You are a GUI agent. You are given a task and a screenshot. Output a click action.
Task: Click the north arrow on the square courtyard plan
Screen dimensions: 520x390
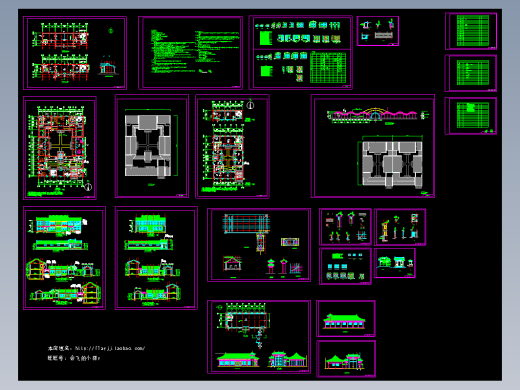click(88, 187)
